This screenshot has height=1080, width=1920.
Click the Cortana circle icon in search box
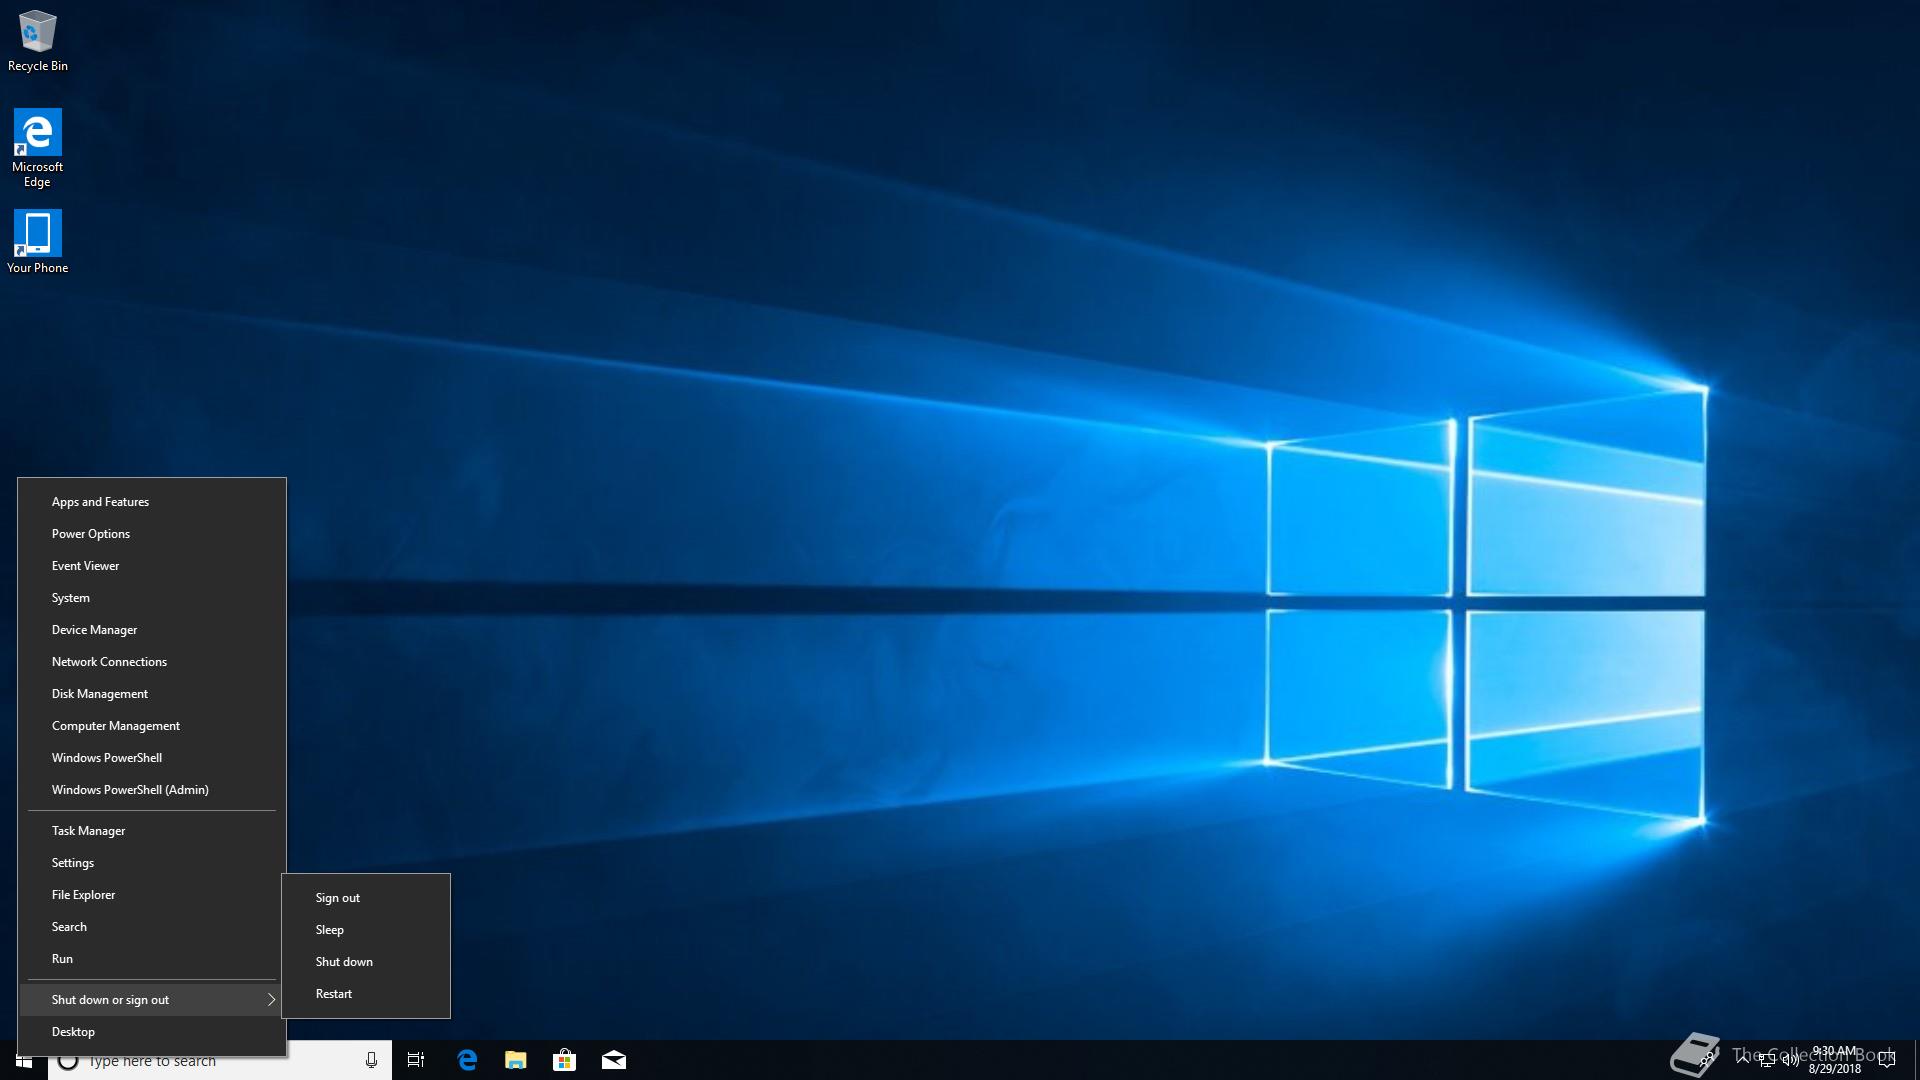(68, 1061)
